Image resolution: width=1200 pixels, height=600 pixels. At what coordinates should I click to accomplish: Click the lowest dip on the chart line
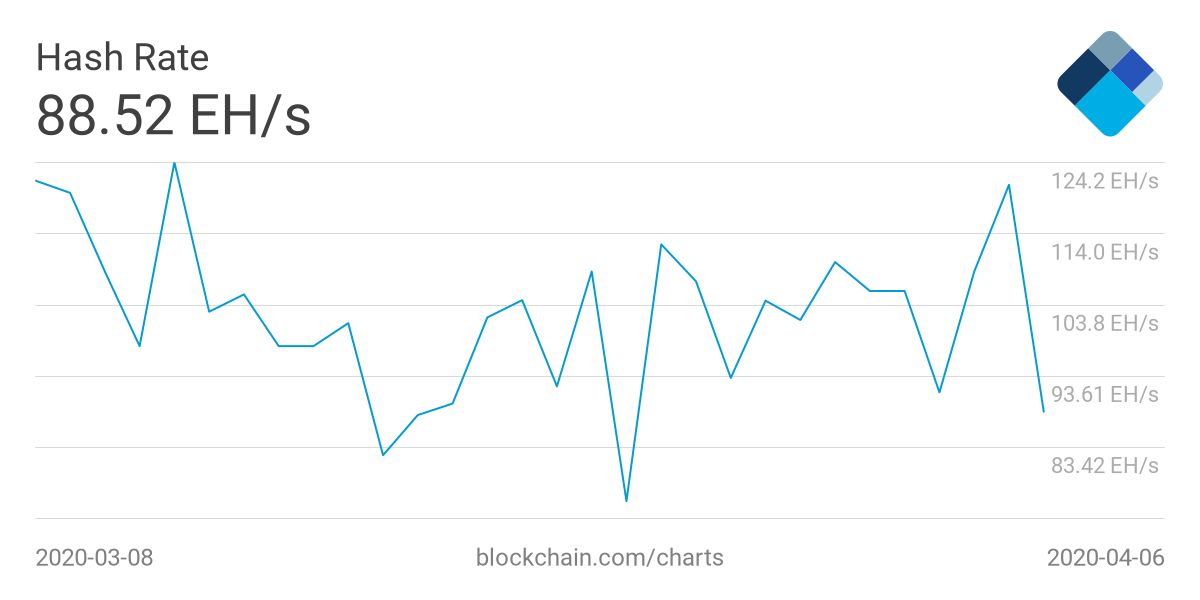[626, 500]
